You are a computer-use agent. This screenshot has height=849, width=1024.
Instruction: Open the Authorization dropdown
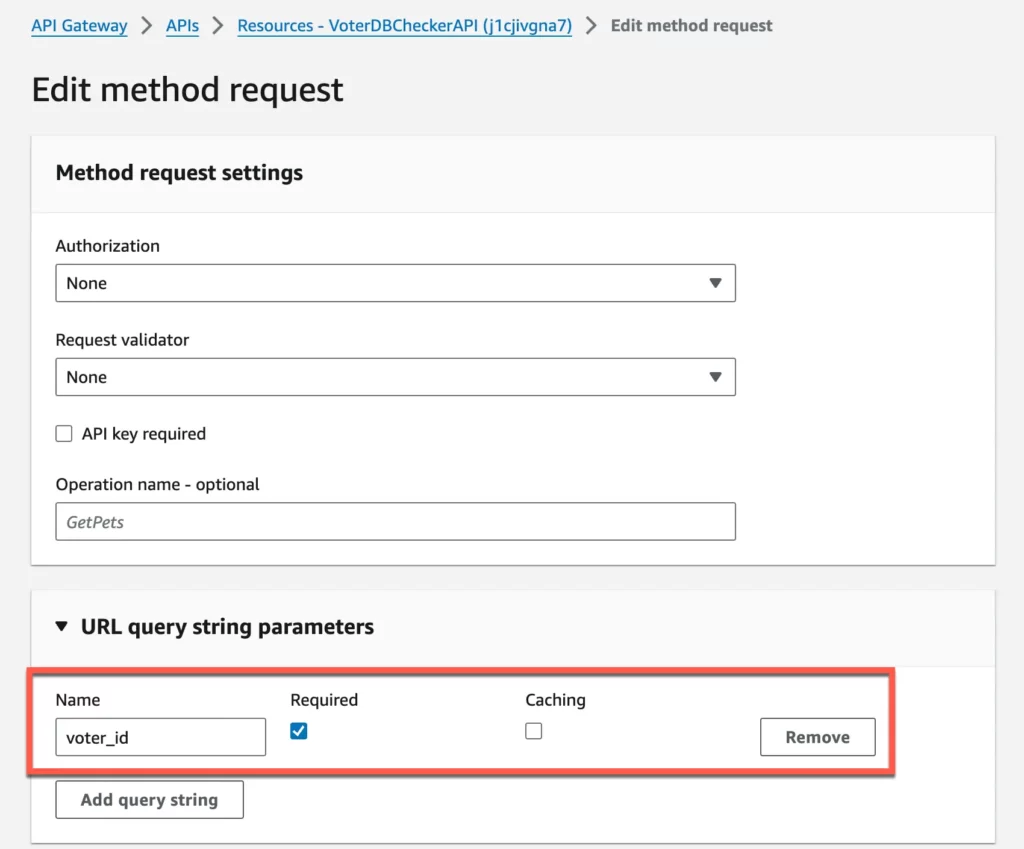[x=395, y=283]
